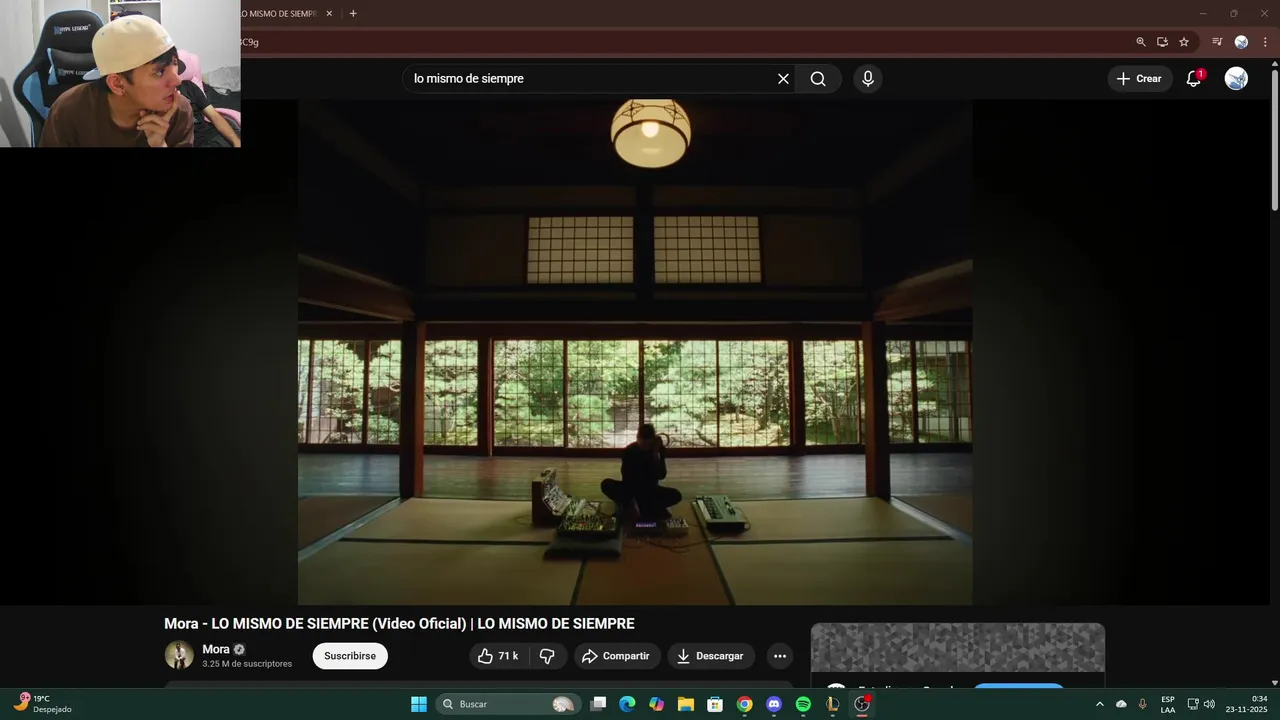
Task: Open File Explorer from taskbar
Action: (x=686, y=704)
